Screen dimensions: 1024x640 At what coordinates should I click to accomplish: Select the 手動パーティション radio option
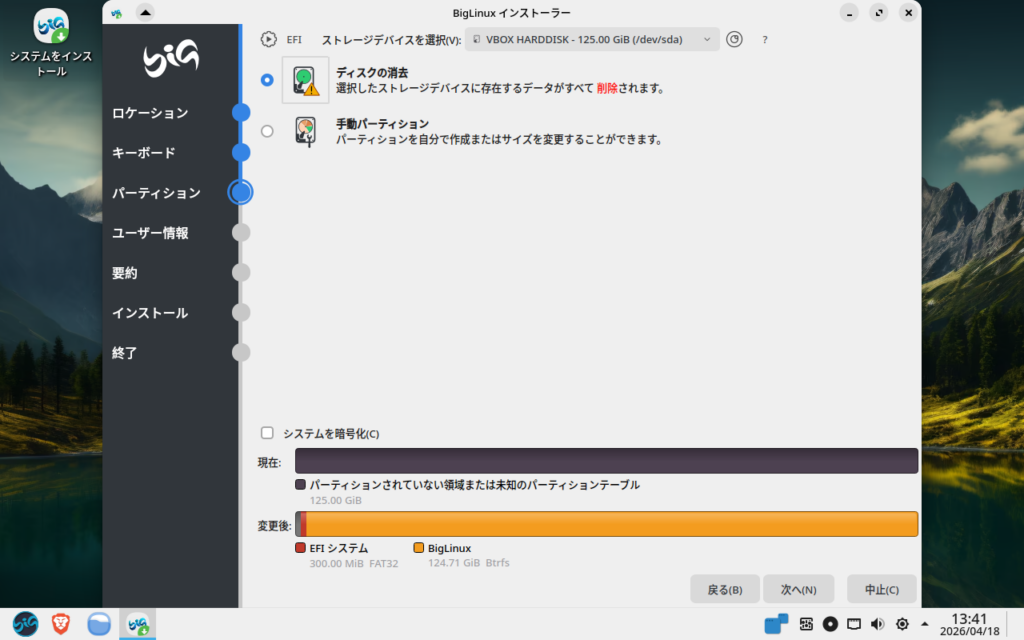(x=267, y=131)
